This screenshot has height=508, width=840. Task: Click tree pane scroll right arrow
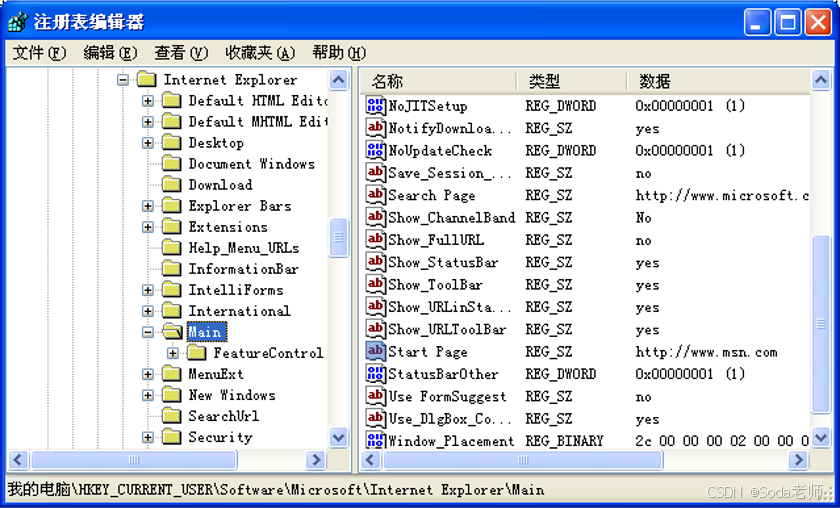[x=316, y=459]
